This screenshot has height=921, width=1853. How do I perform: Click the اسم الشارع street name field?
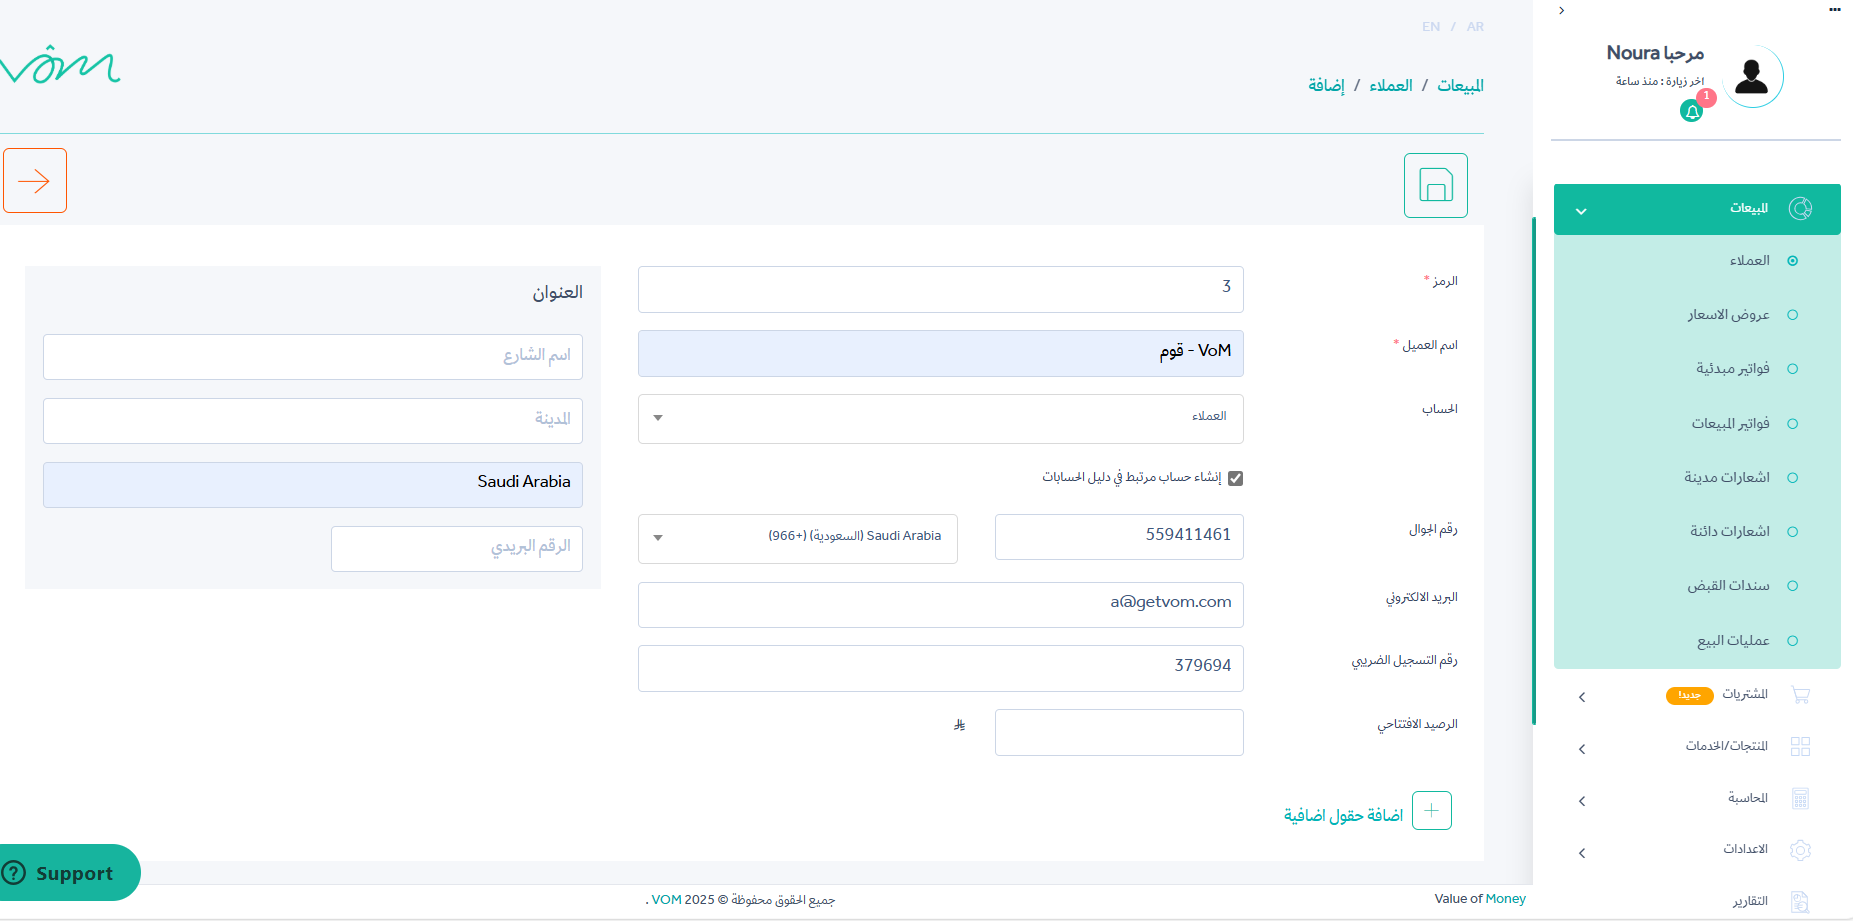313,357
